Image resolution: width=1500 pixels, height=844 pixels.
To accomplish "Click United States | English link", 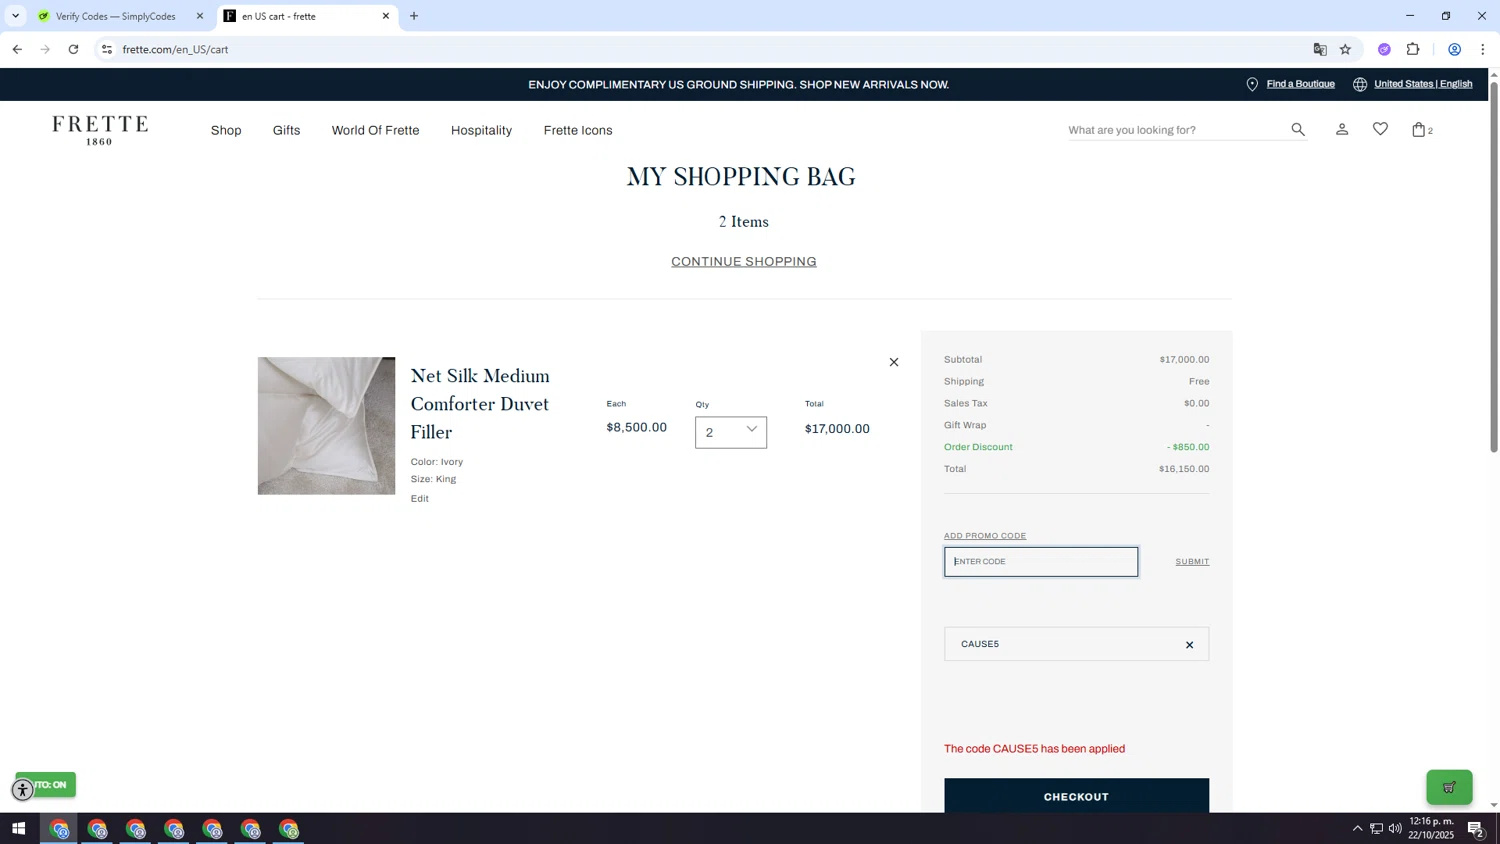I will (x=1423, y=84).
